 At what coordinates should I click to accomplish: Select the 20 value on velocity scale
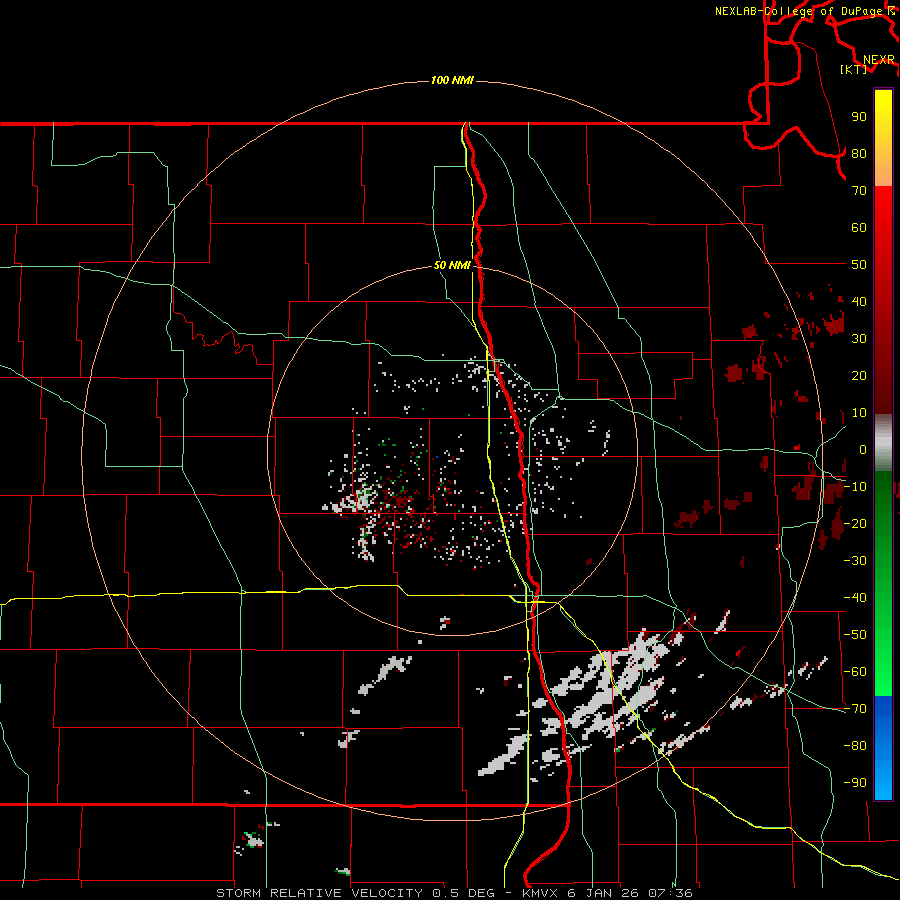click(x=859, y=375)
